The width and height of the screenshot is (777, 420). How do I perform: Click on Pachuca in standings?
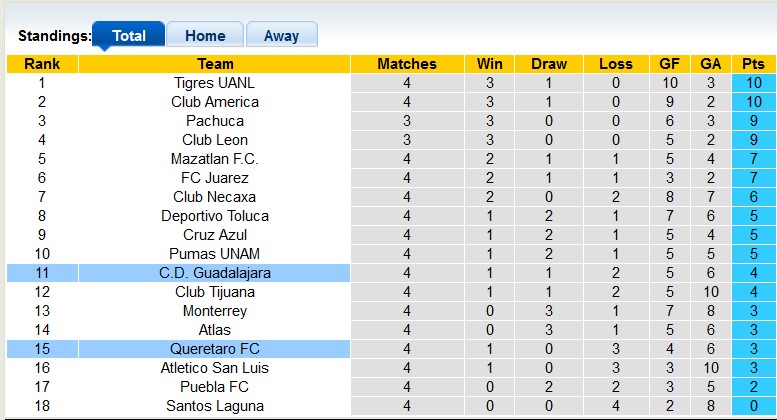coord(215,121)
